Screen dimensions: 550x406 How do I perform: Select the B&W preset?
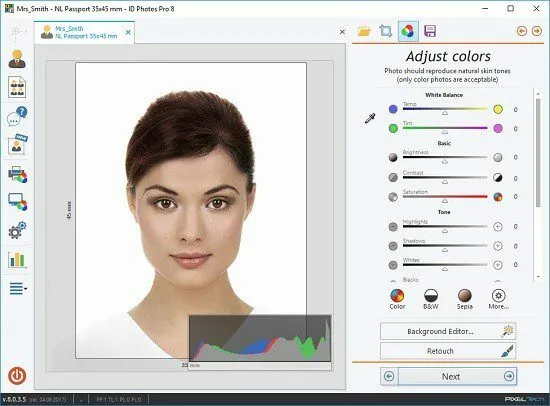431,299
